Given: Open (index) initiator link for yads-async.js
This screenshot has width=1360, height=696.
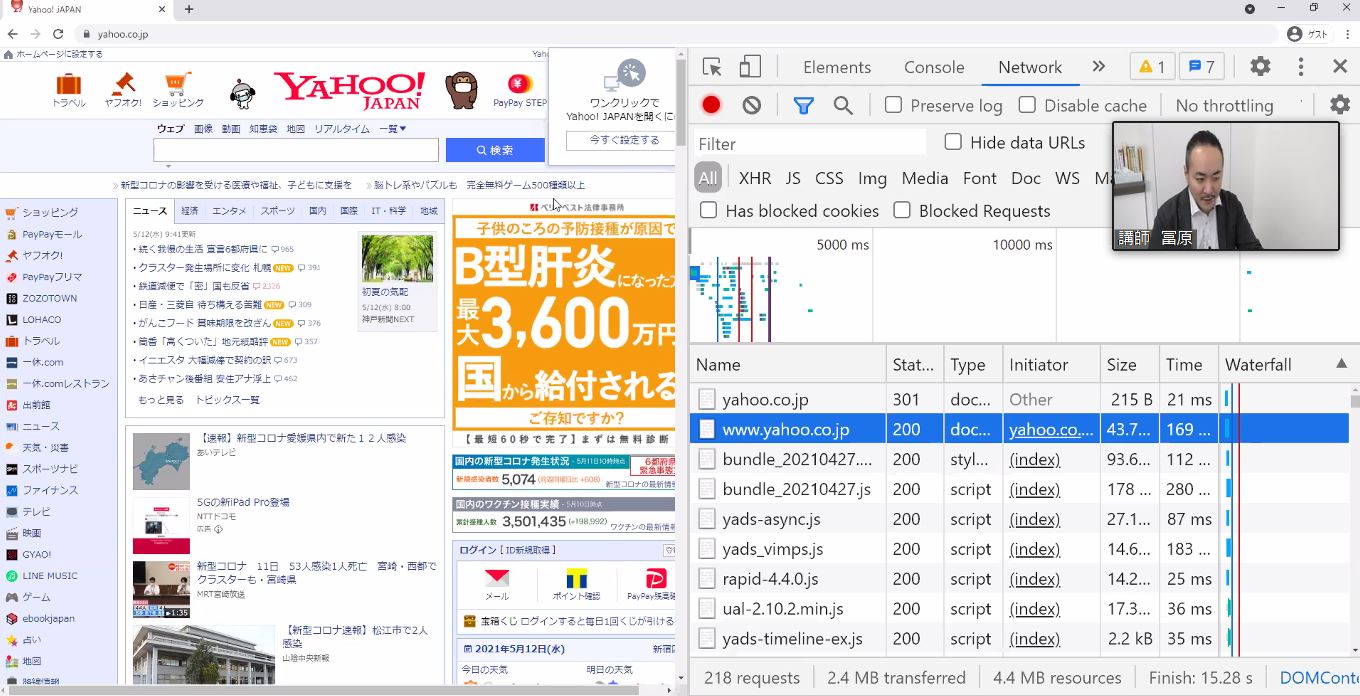Looking at the screenshot, I should (1034, 519).
